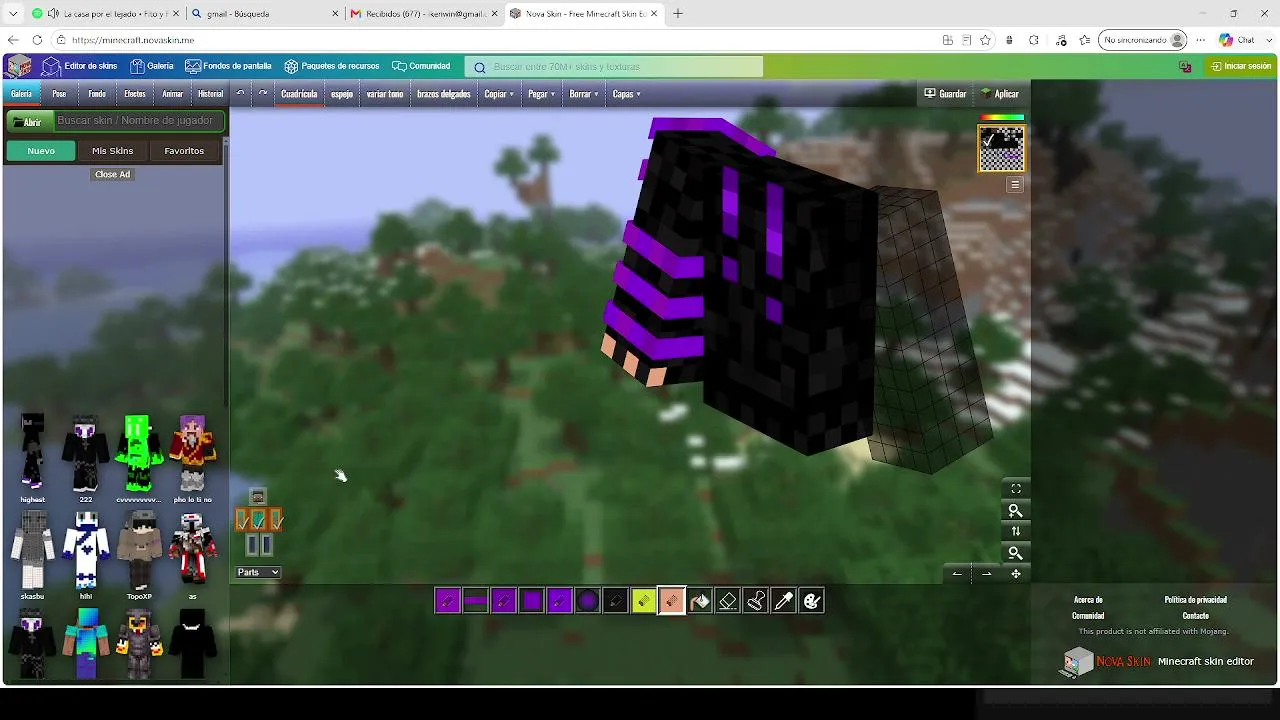The image size is (1280, 720).
Task: Select the first purple pencil swatch
Action: pos(448,601)
